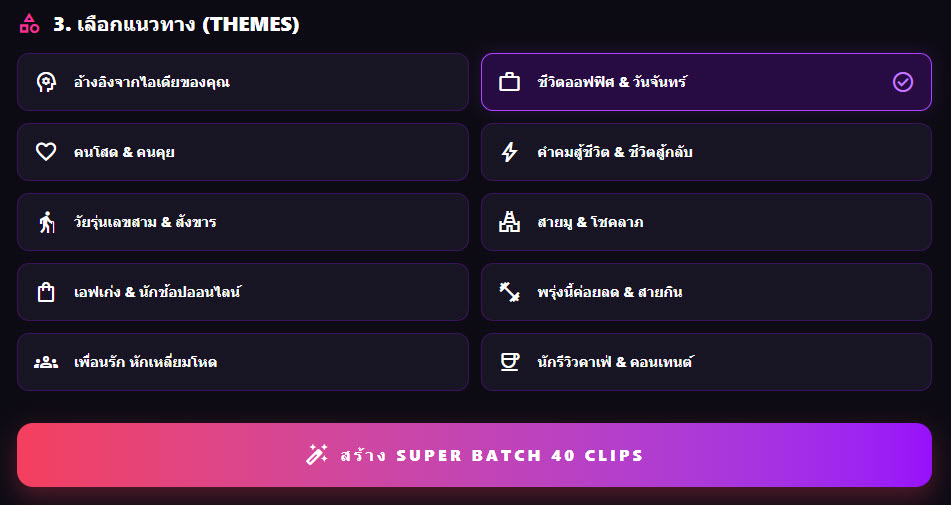The height and width of the screenshot is (505, 951).
Task: Click สร้าง SUPER BATCH 40 CLIPS button
Action: (474, 455)
